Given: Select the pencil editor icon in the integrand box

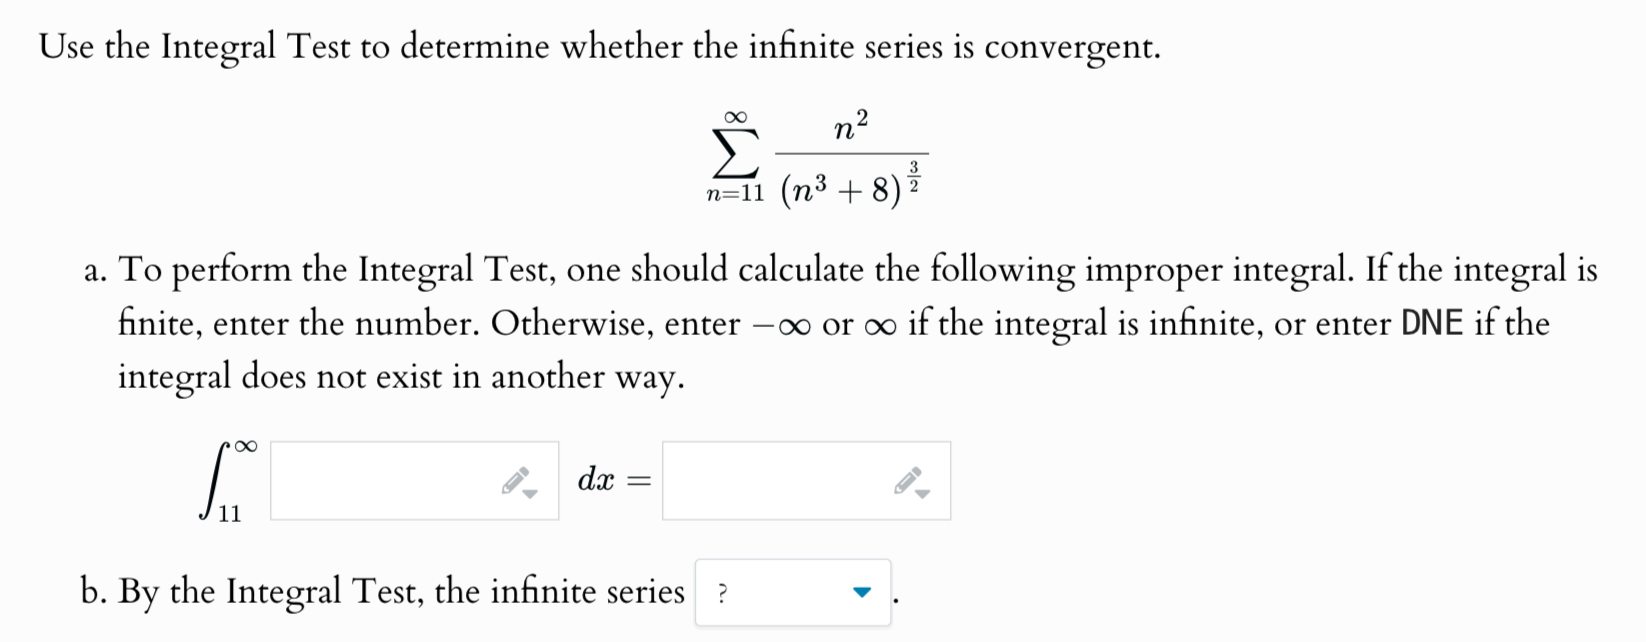Looking at the screenshot, I should (515, 480).
